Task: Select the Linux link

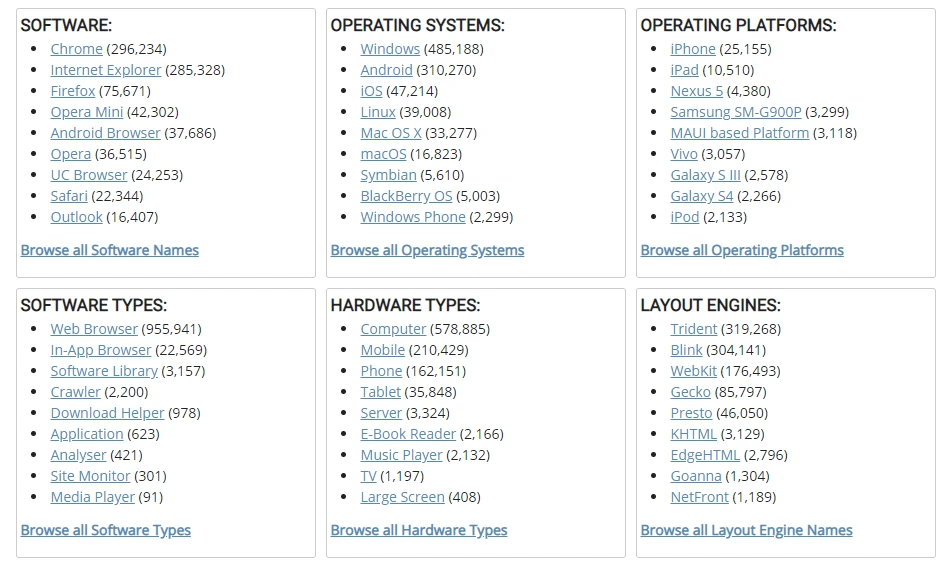Action: click(378, 112)
